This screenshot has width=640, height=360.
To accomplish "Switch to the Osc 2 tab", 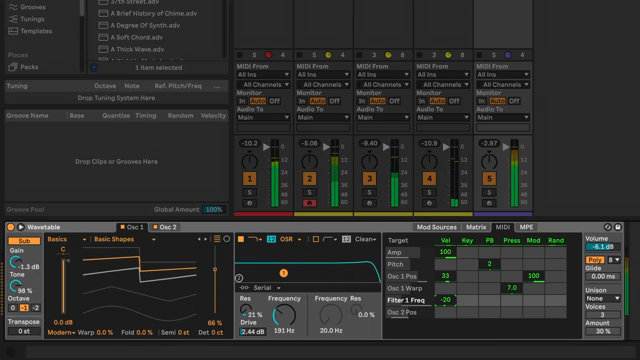I will click(x=164, y=227).
